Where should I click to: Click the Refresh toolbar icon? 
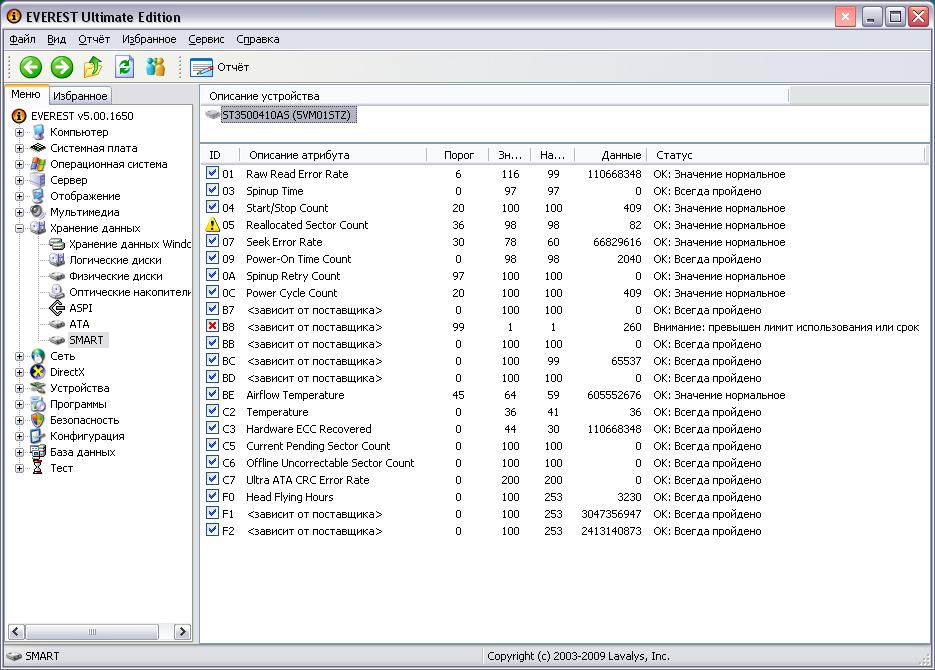[124, 67]
